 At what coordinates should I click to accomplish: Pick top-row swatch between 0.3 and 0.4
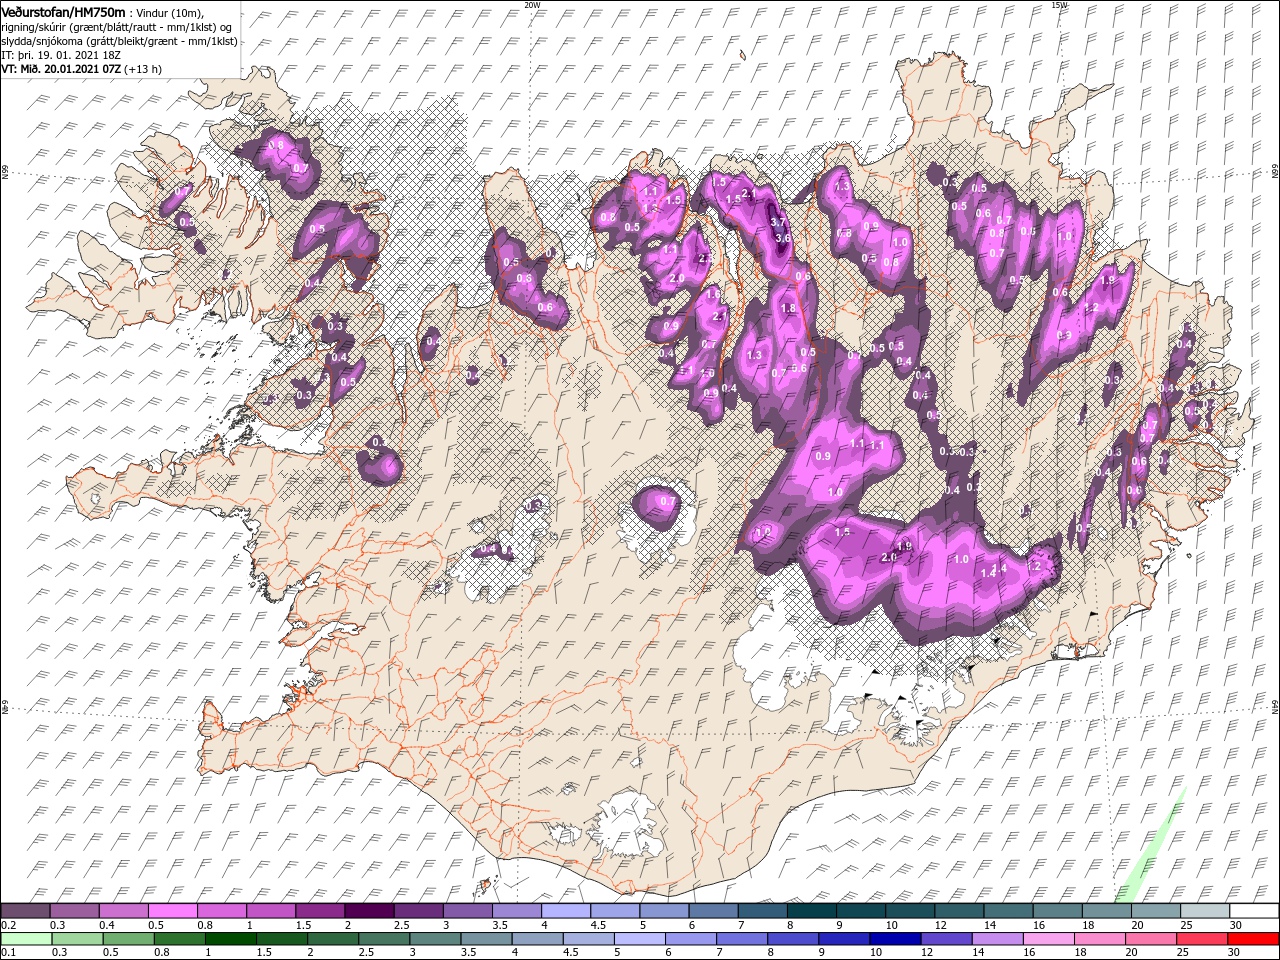(75, 910)
